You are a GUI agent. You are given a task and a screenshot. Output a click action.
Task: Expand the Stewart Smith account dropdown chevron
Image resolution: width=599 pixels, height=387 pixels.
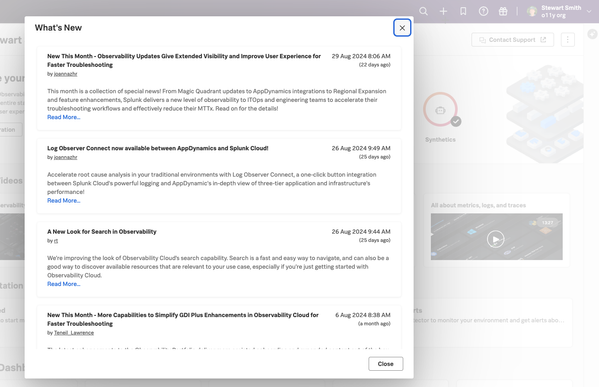coord(589,11)
